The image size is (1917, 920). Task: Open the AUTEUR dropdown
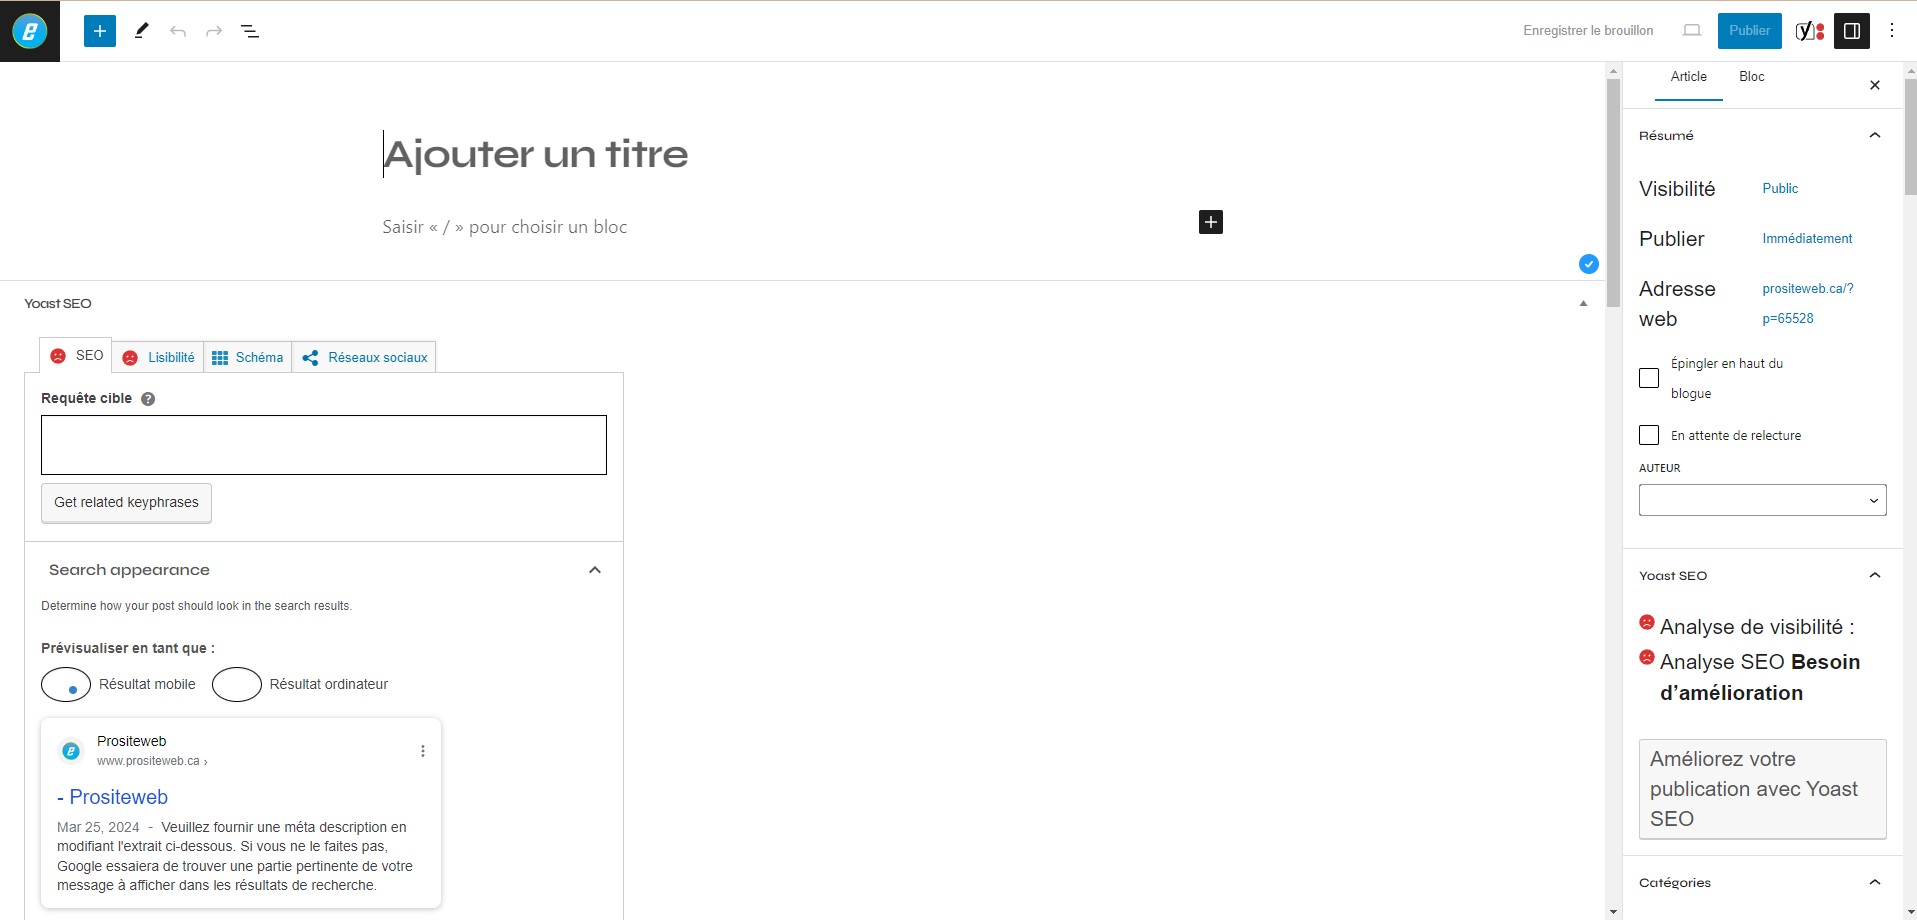point(1762,500)
